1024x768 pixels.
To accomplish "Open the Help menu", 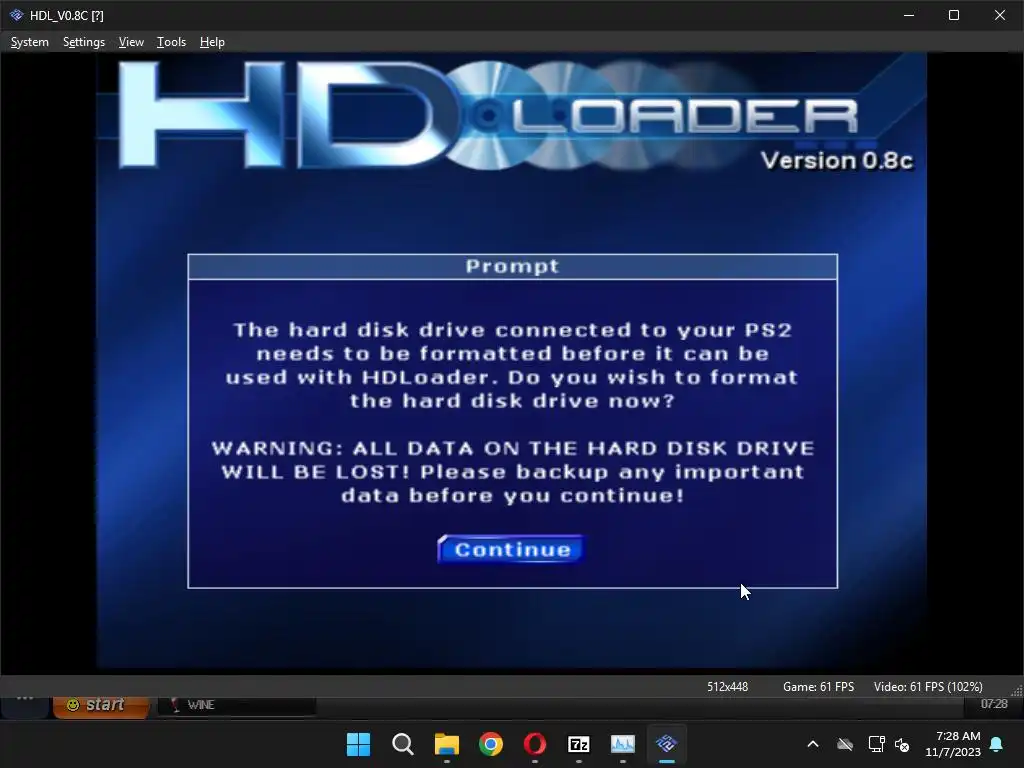I will [212, 42].
